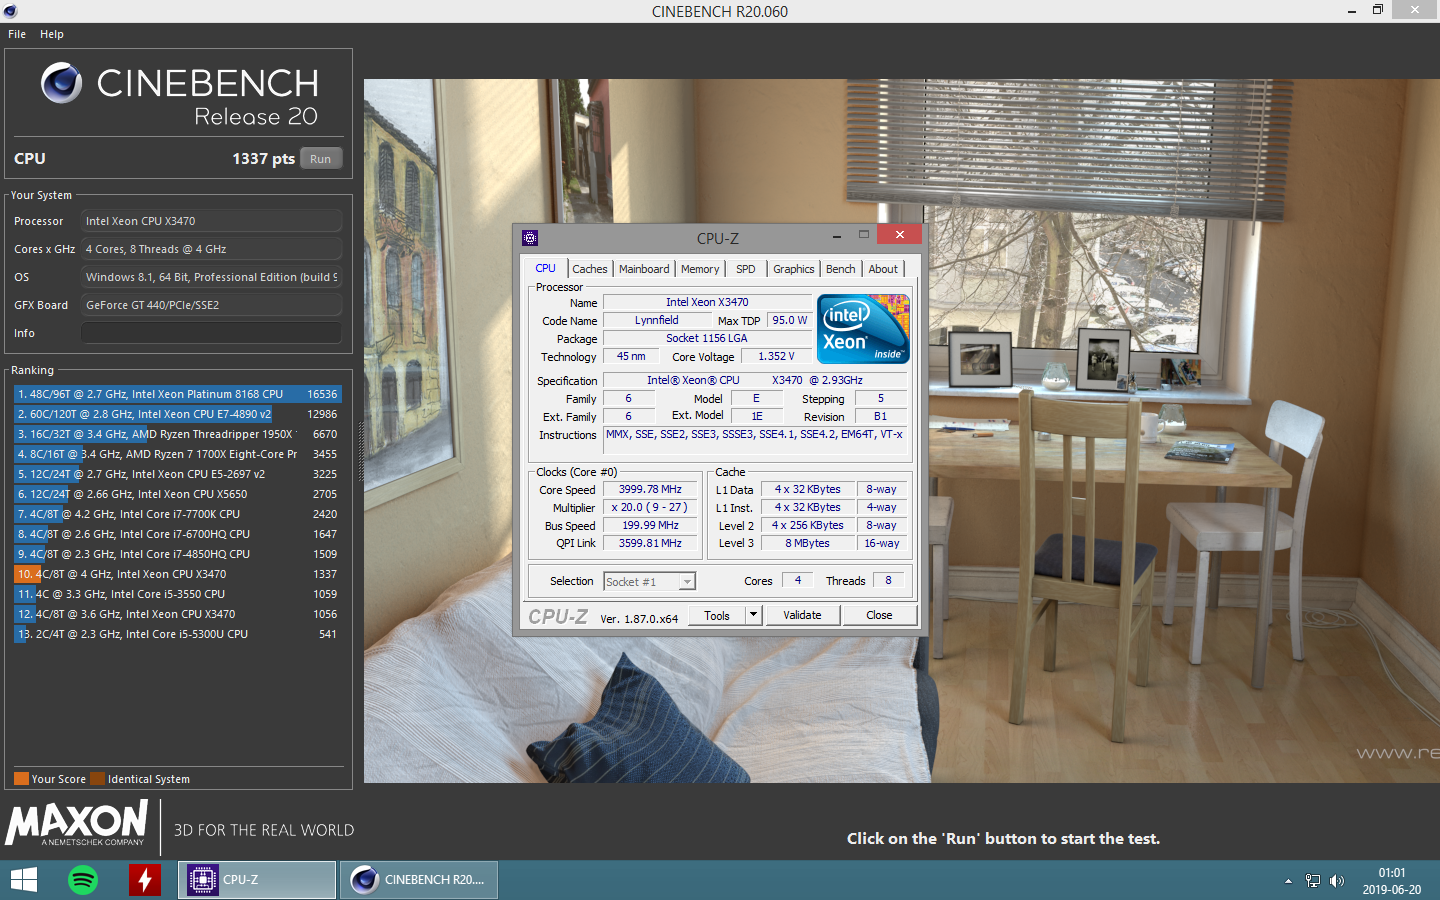Click Validate button in CPU-Z

(x=802, y=616)
